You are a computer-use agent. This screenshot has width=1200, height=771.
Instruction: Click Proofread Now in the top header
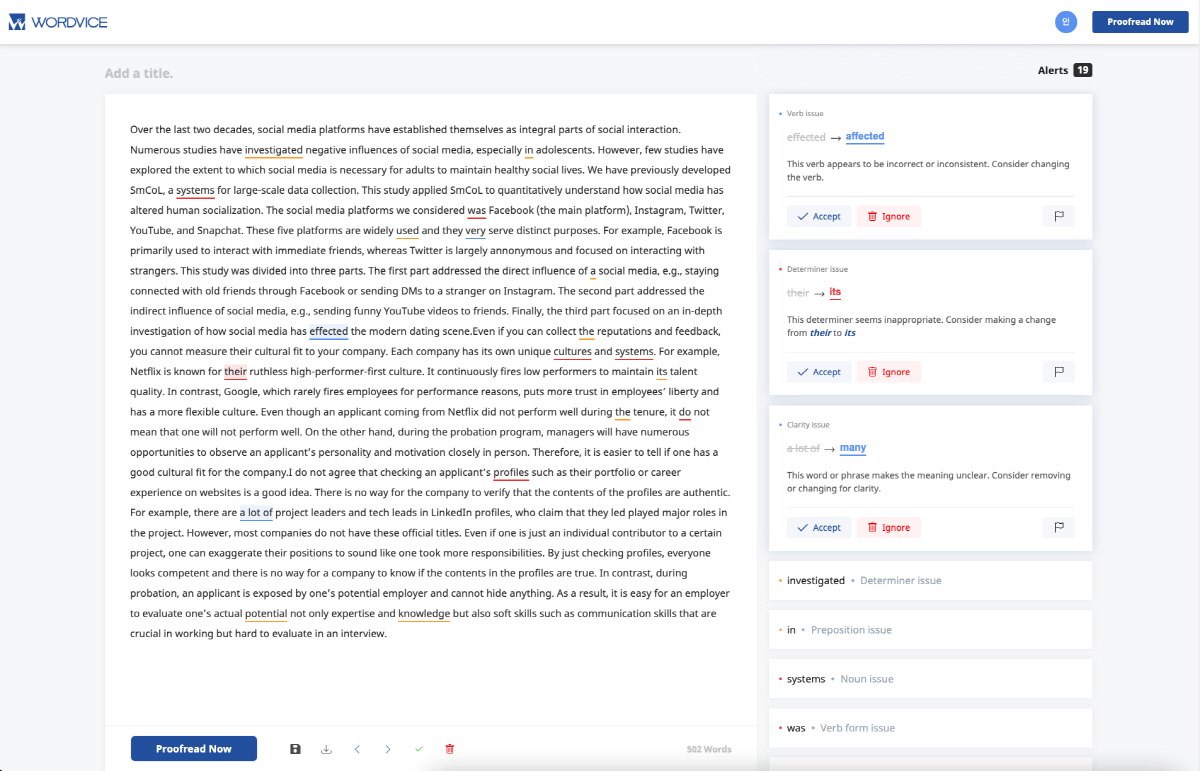tap(1140, 22)
